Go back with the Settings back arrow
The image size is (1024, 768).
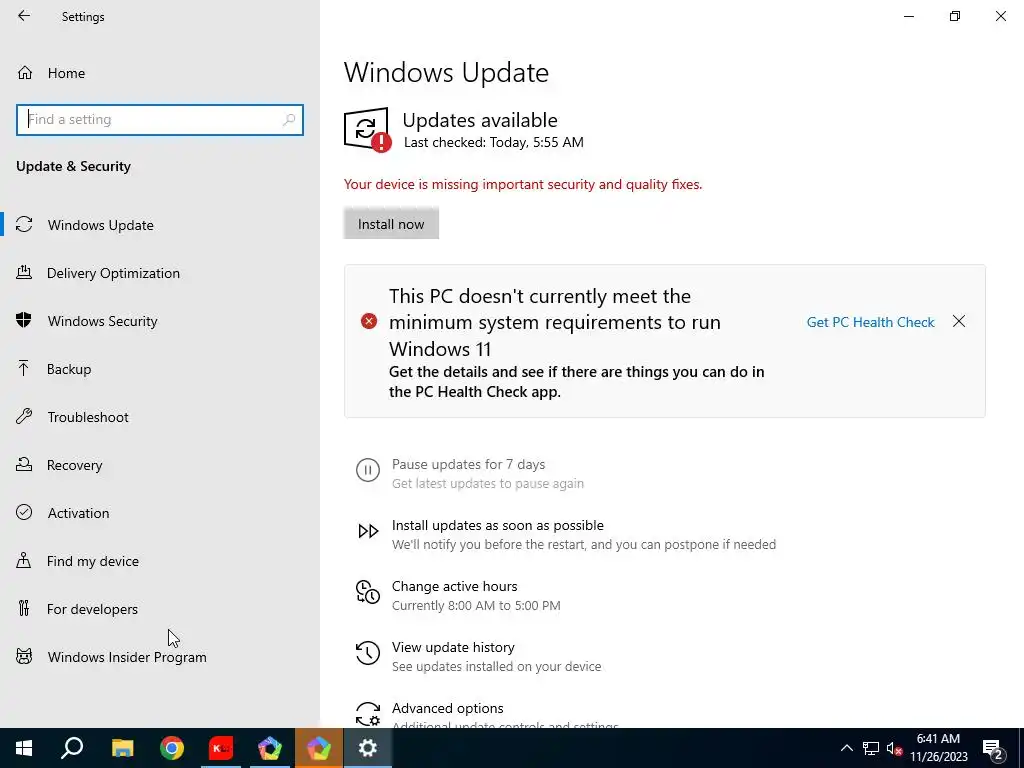click(24, 16)
